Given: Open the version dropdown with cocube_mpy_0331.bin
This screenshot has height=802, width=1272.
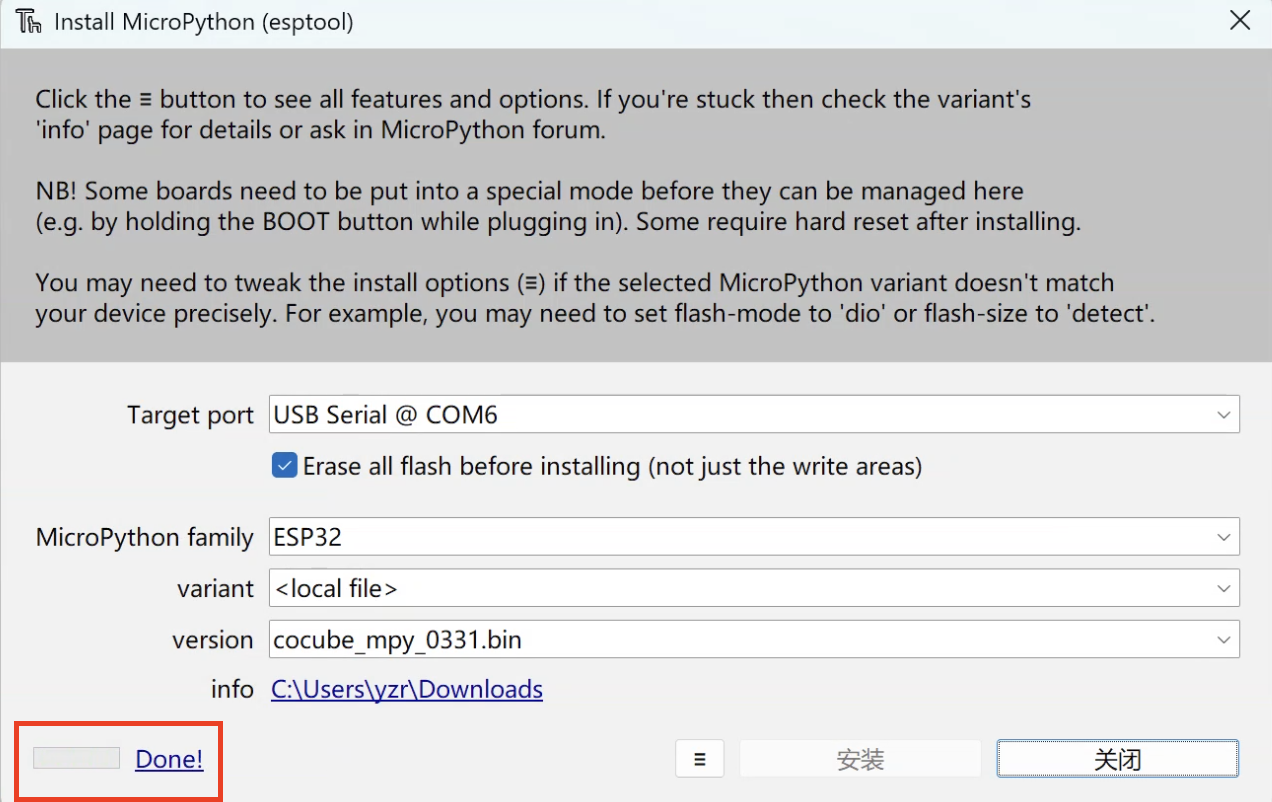Looking at the screenshot, I should (x=1223, y=640).
